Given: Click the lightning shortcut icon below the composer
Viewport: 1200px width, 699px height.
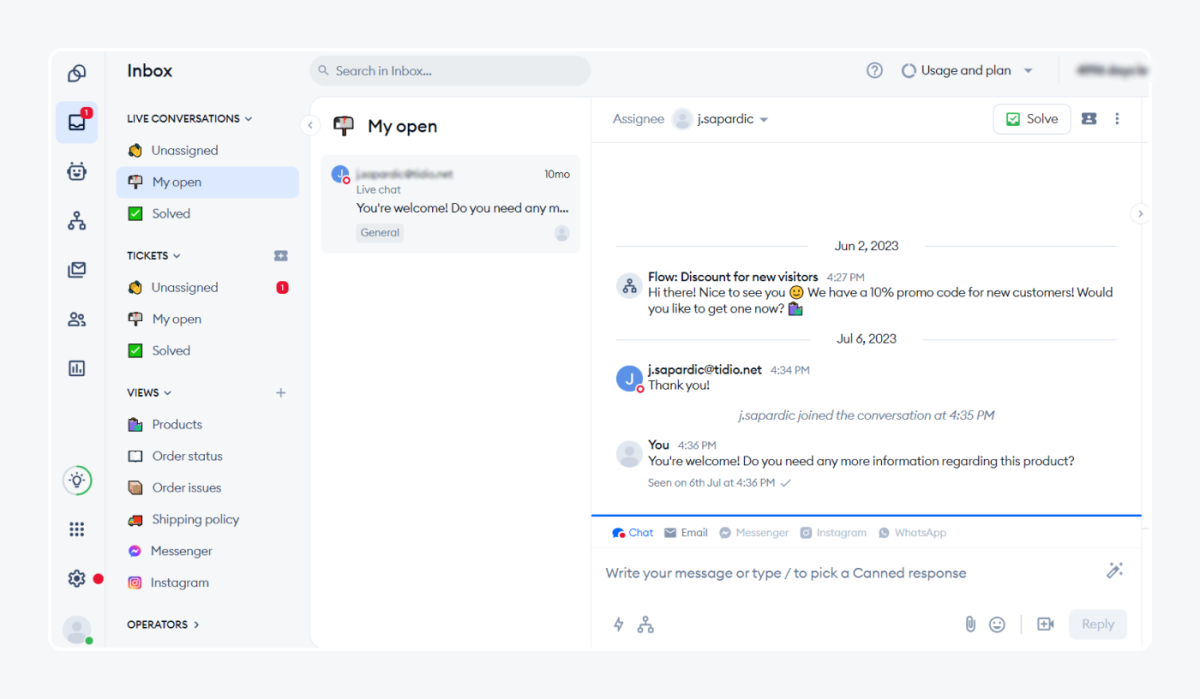Looking at the screenshot, I should [618, 624].
